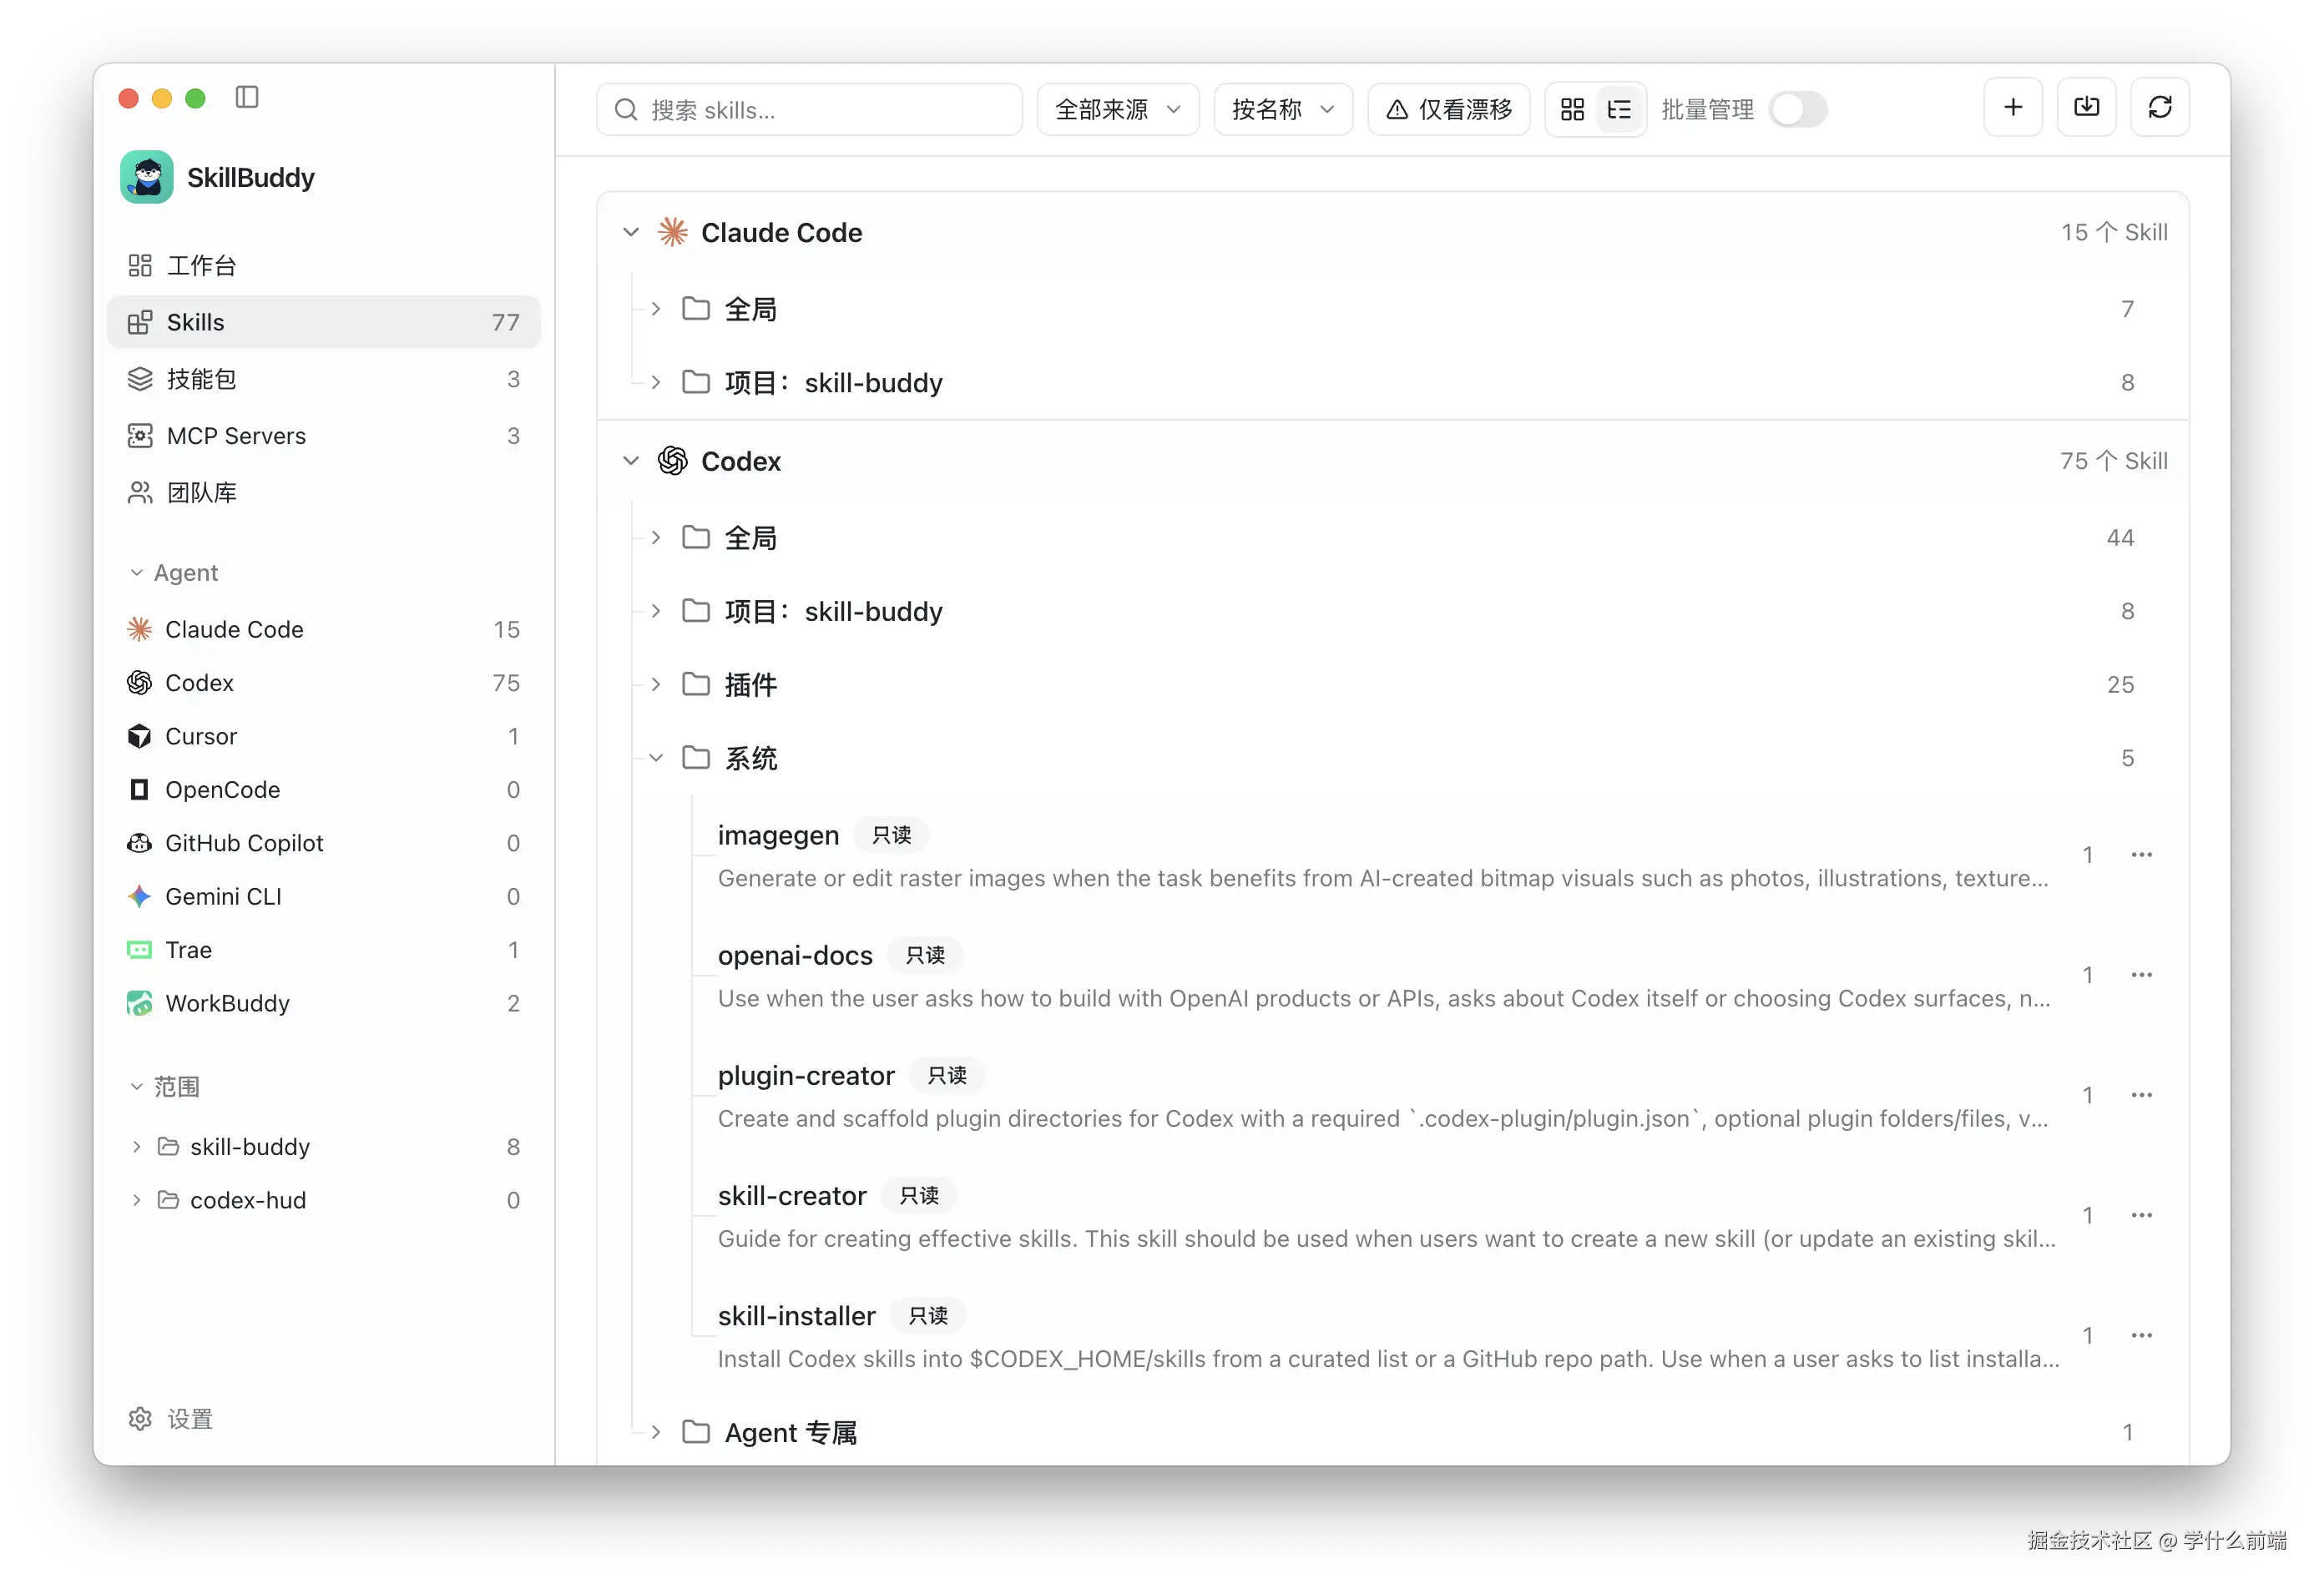Image resolution: width=2324 pixels, height=1589 pixels.
Task: Open the imagegen skill
Action: (778, 835)
